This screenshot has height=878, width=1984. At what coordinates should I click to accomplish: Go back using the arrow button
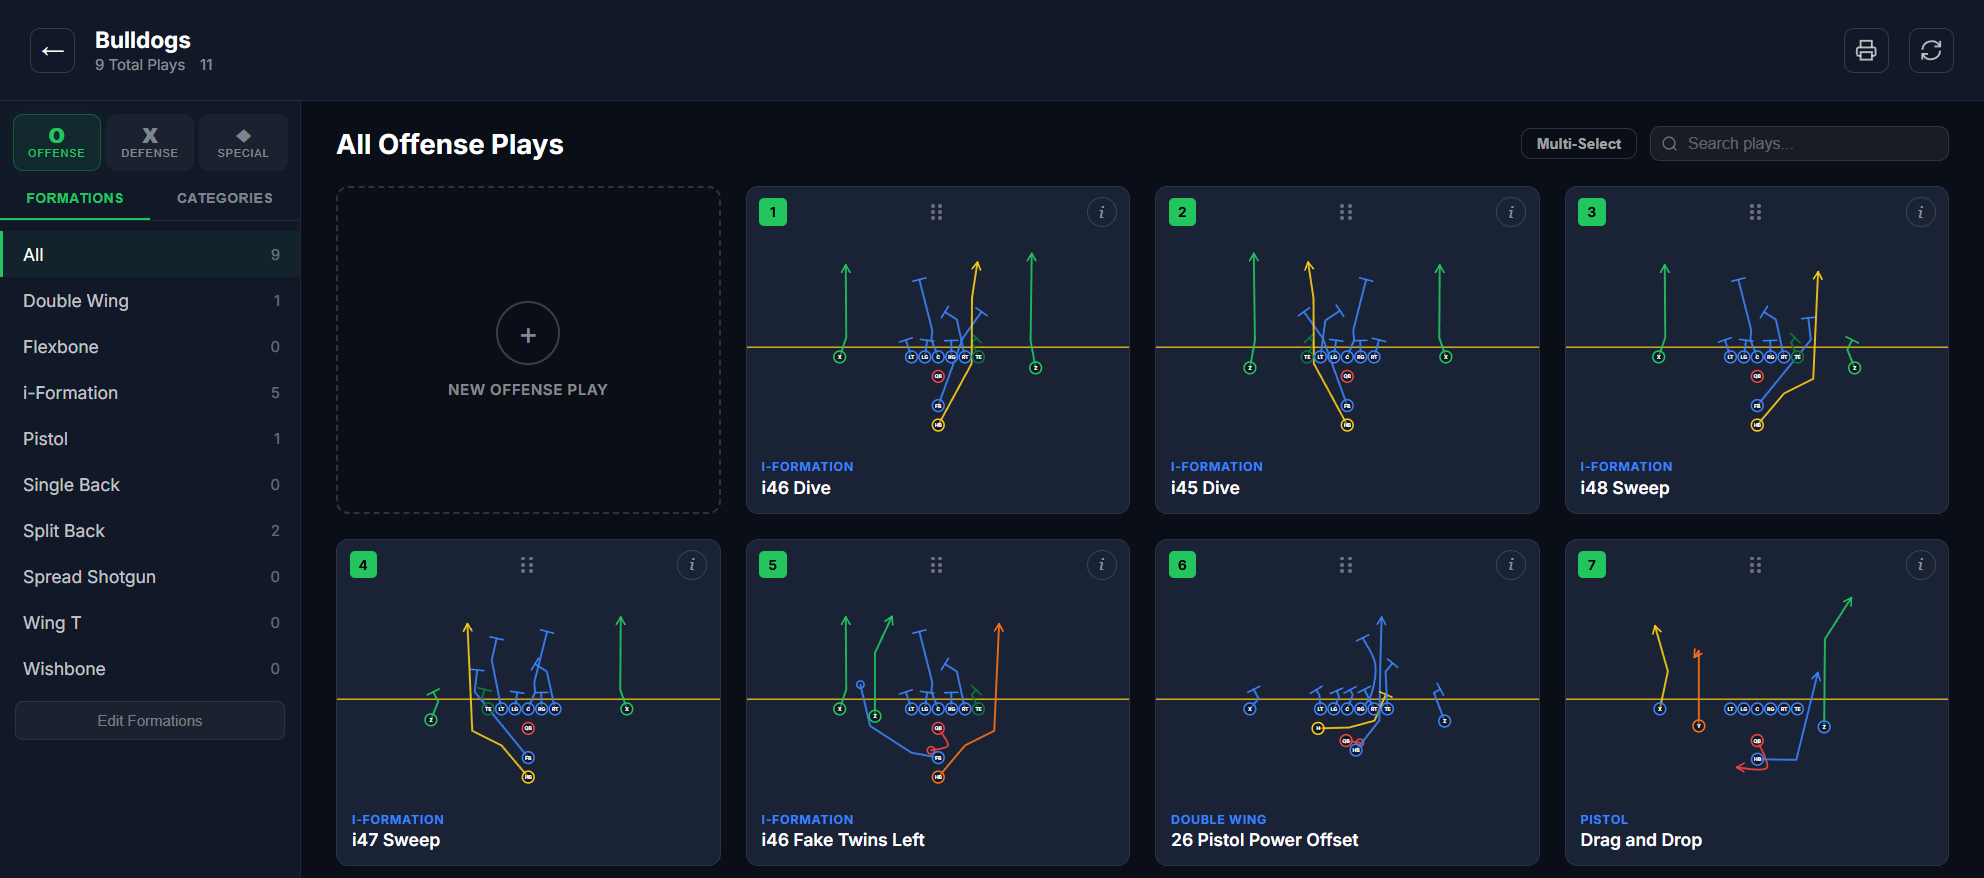pos(52,50)
